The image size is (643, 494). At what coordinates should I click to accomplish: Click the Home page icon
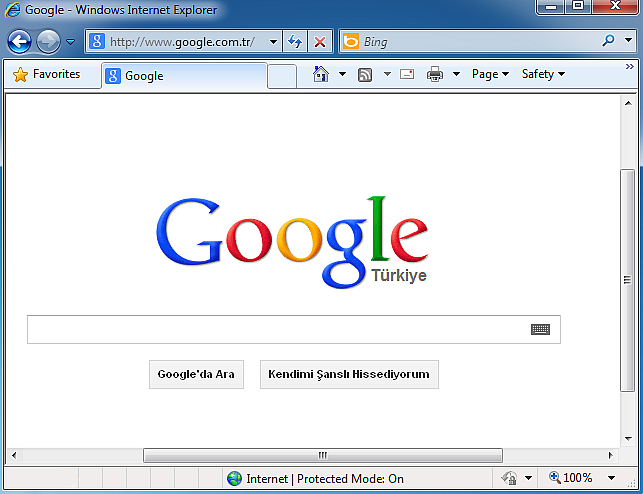(x=320, y=74)
